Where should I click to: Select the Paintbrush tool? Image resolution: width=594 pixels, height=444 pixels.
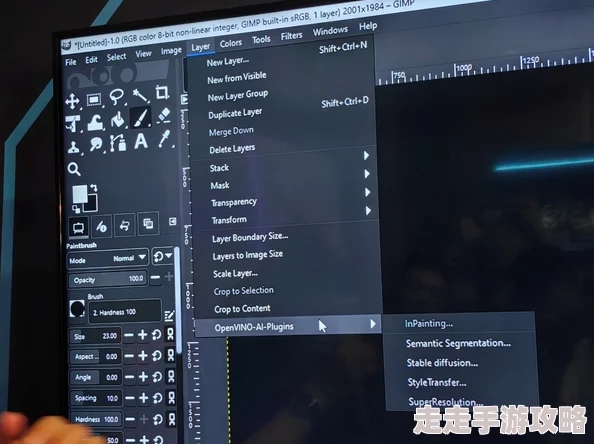141,117
